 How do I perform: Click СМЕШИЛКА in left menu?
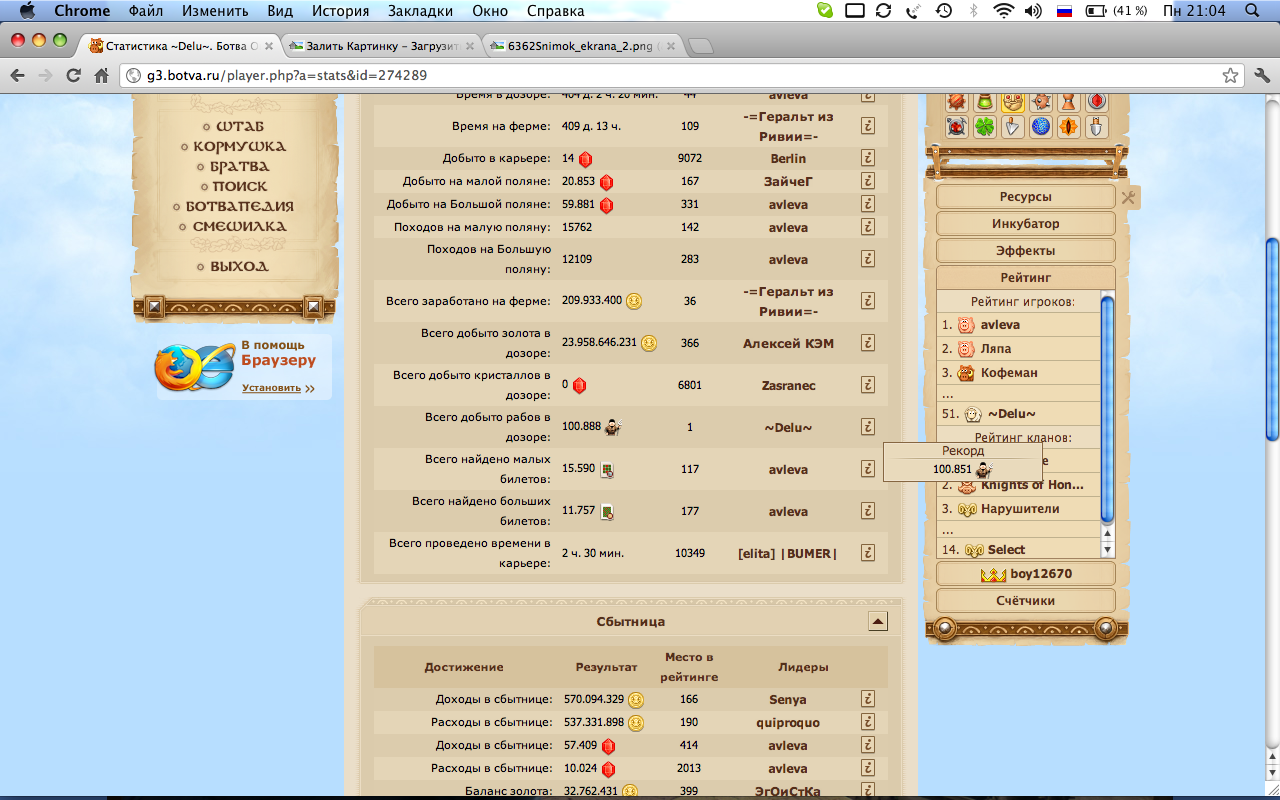[x=239, y=226]
